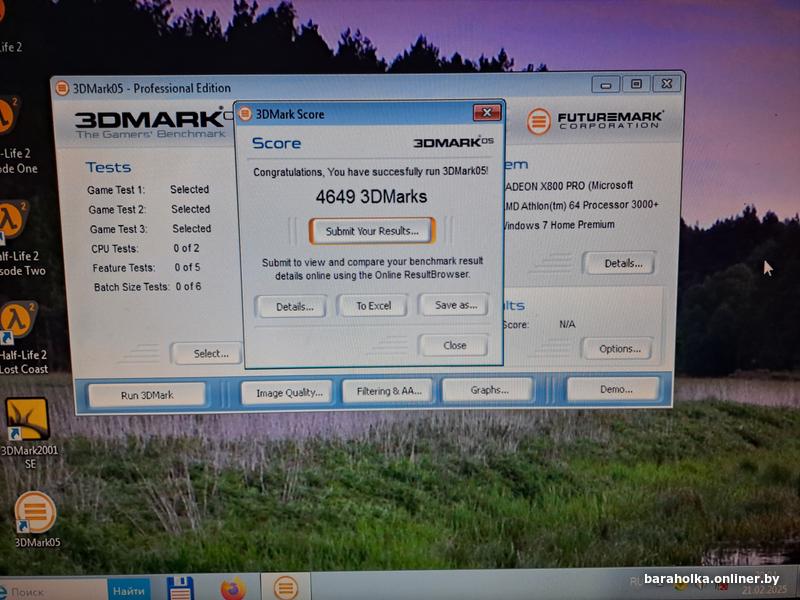Click the Найти search button in taskbar
The image size is (800, 600).
pos(129,591)
